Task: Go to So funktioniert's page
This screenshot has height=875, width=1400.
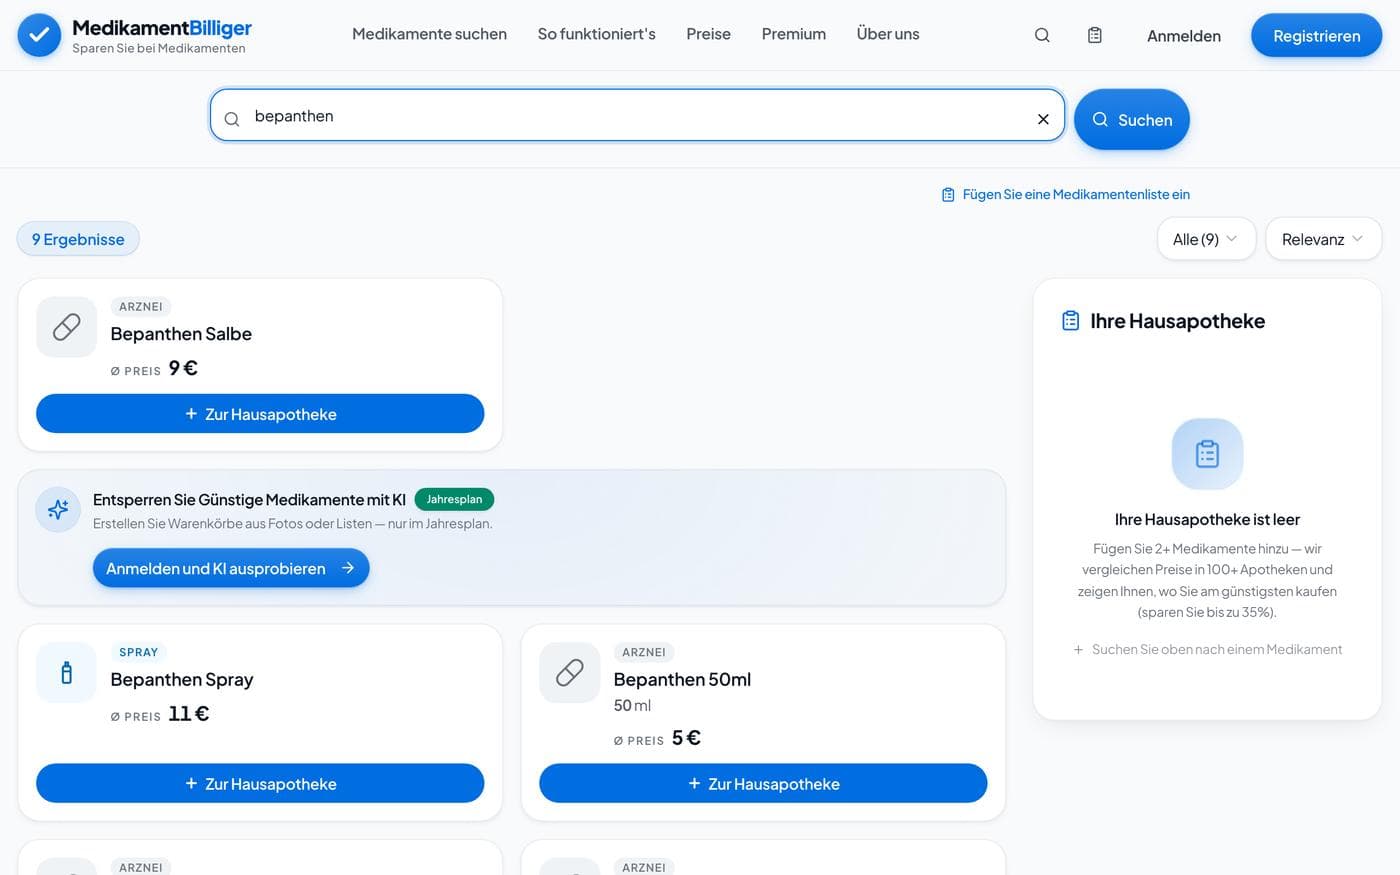Action: [596, 34]
